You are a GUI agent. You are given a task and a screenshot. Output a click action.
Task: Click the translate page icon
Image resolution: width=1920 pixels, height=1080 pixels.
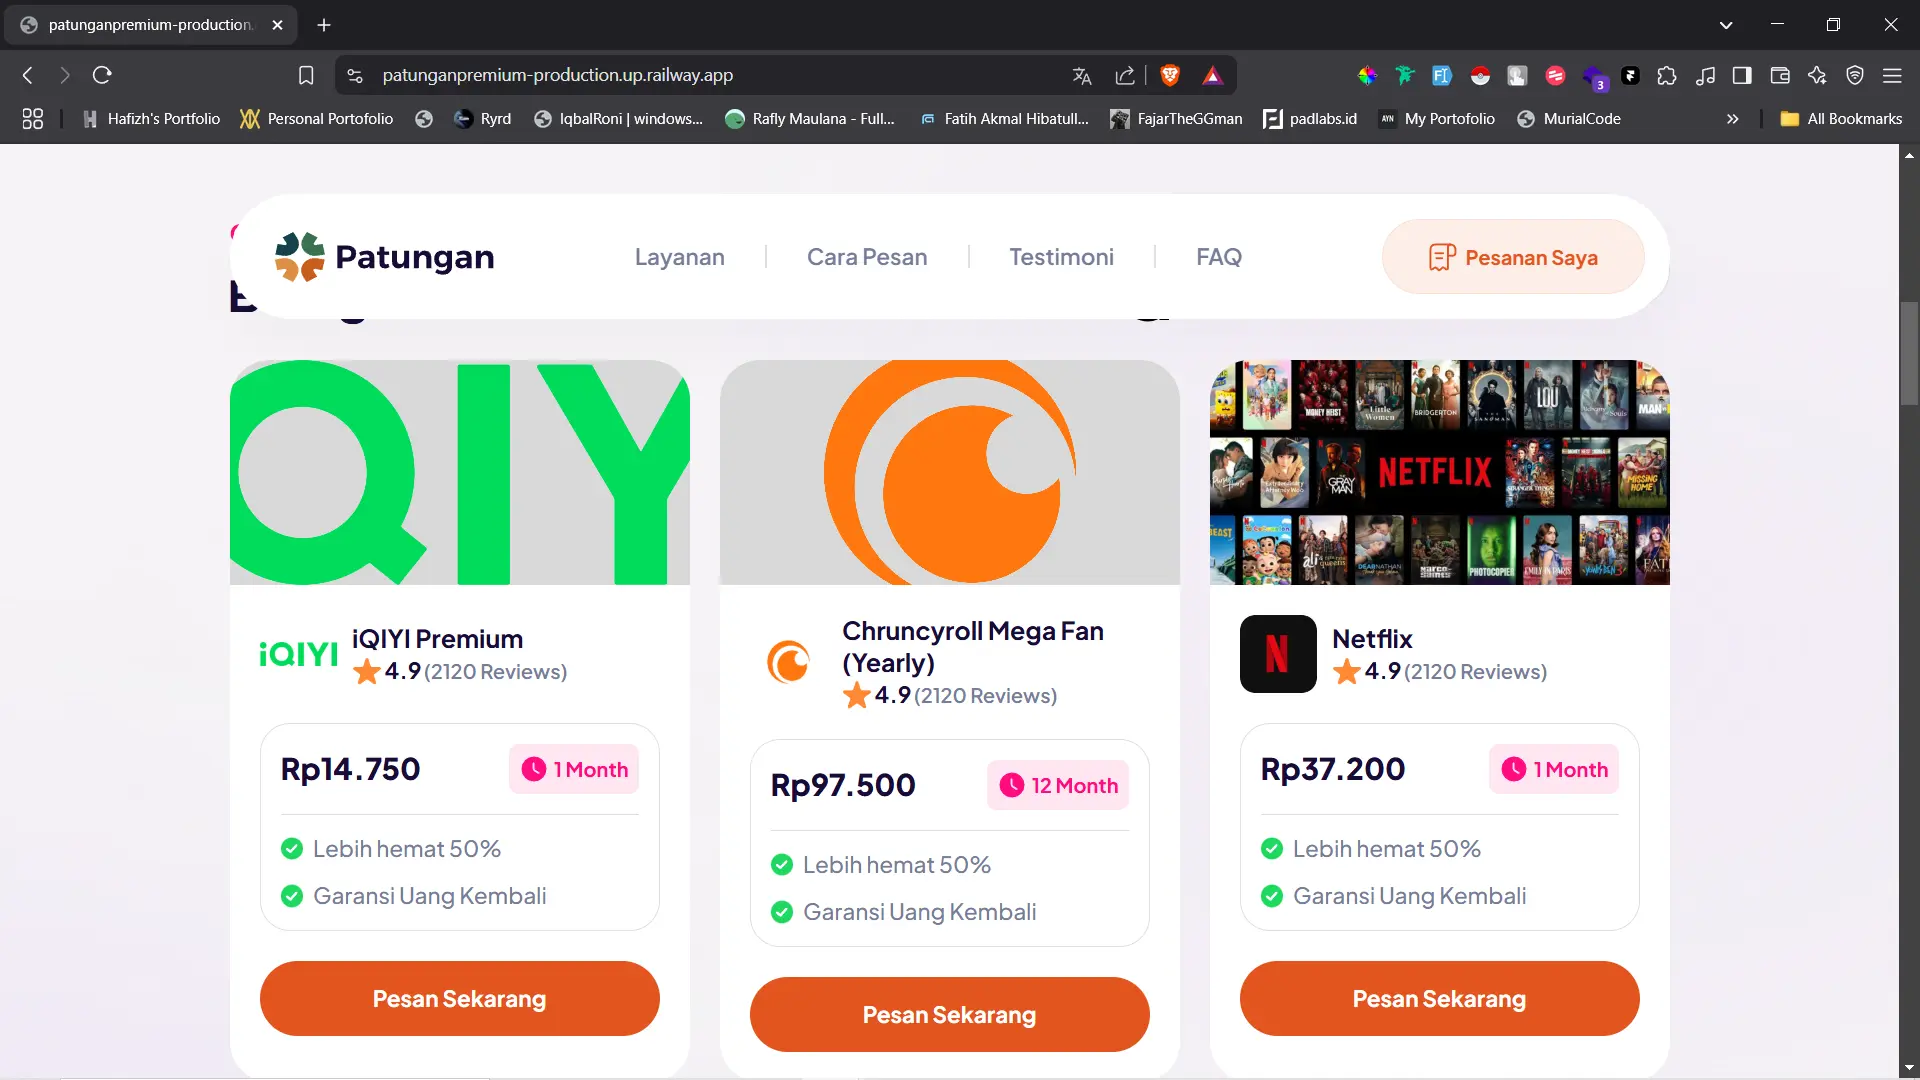pos(1082,75)
